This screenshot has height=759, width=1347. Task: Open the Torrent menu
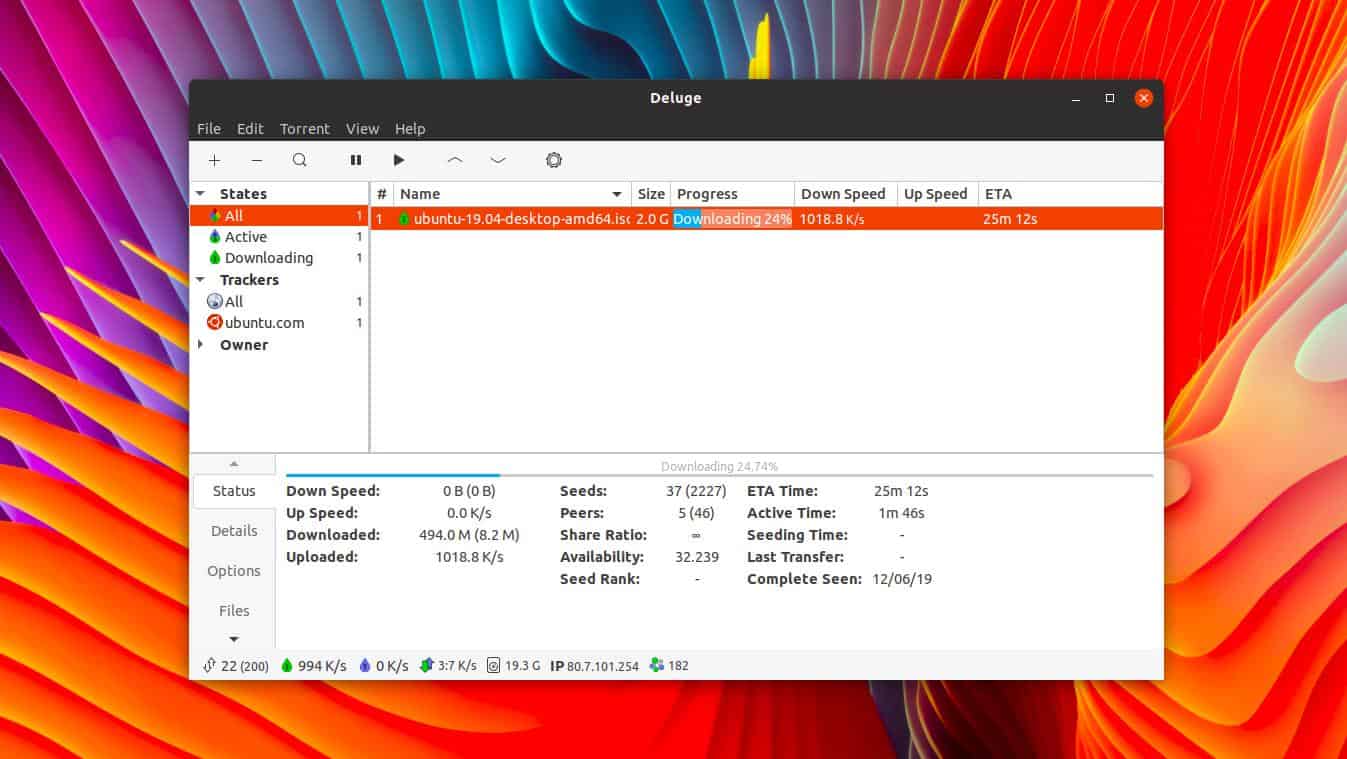coord(305,129)
